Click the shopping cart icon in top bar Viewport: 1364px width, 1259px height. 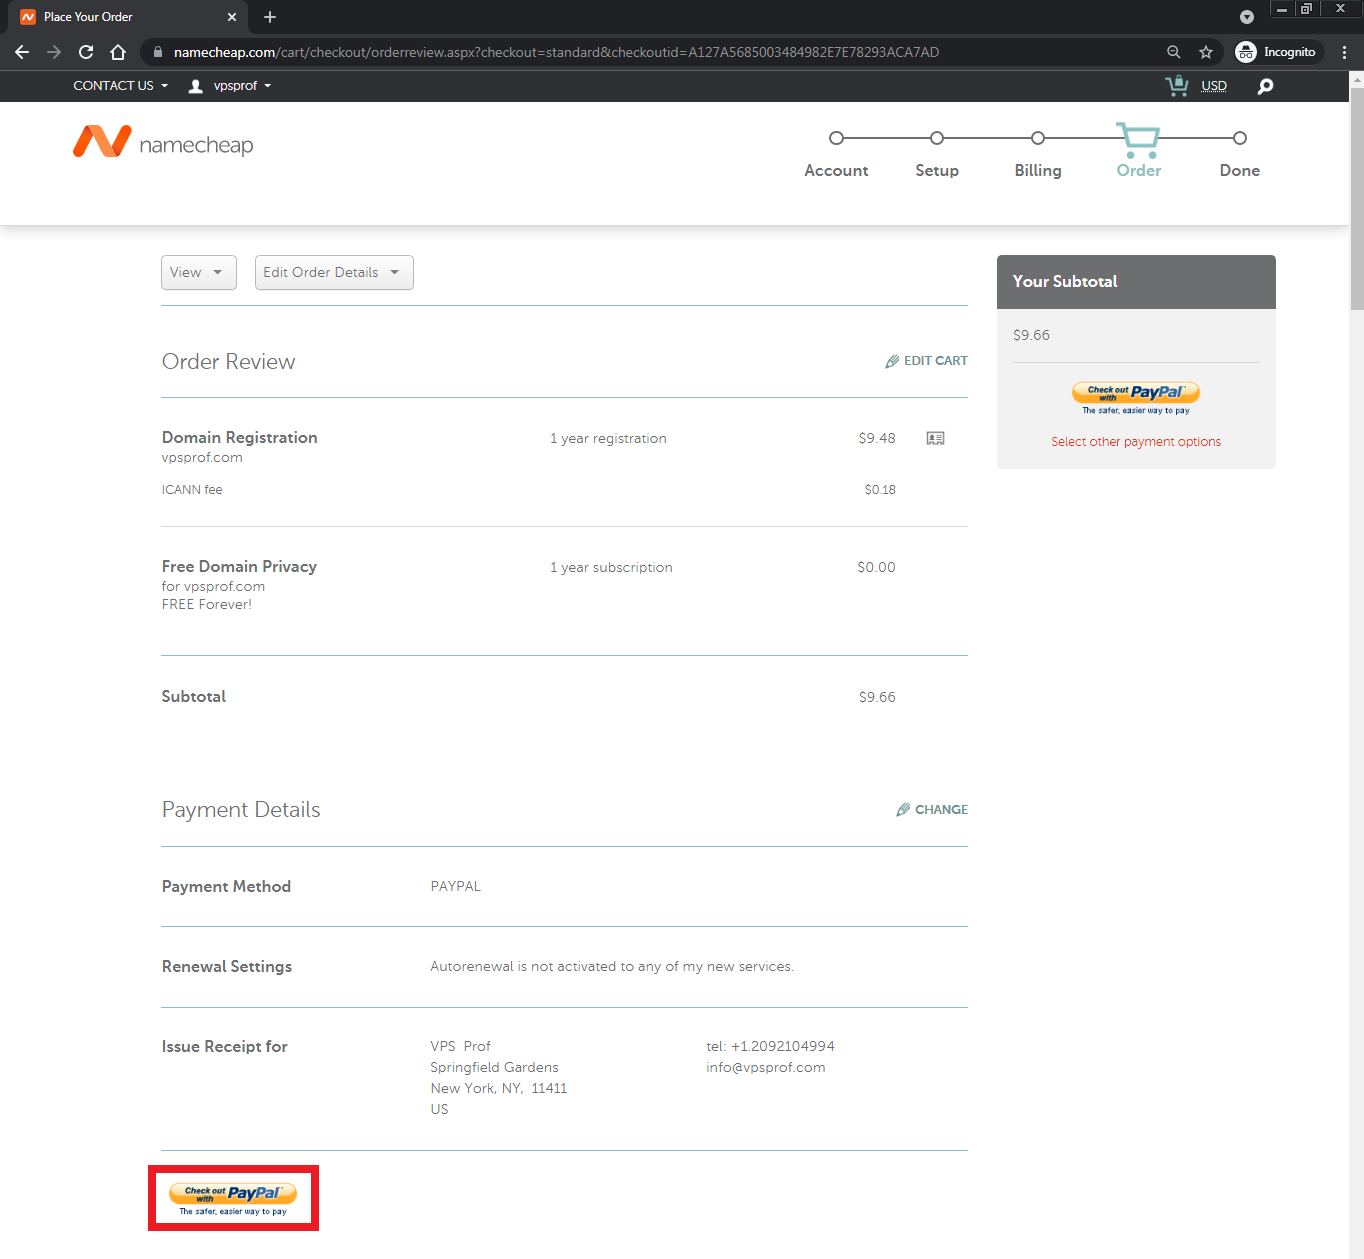(1177, 86)
